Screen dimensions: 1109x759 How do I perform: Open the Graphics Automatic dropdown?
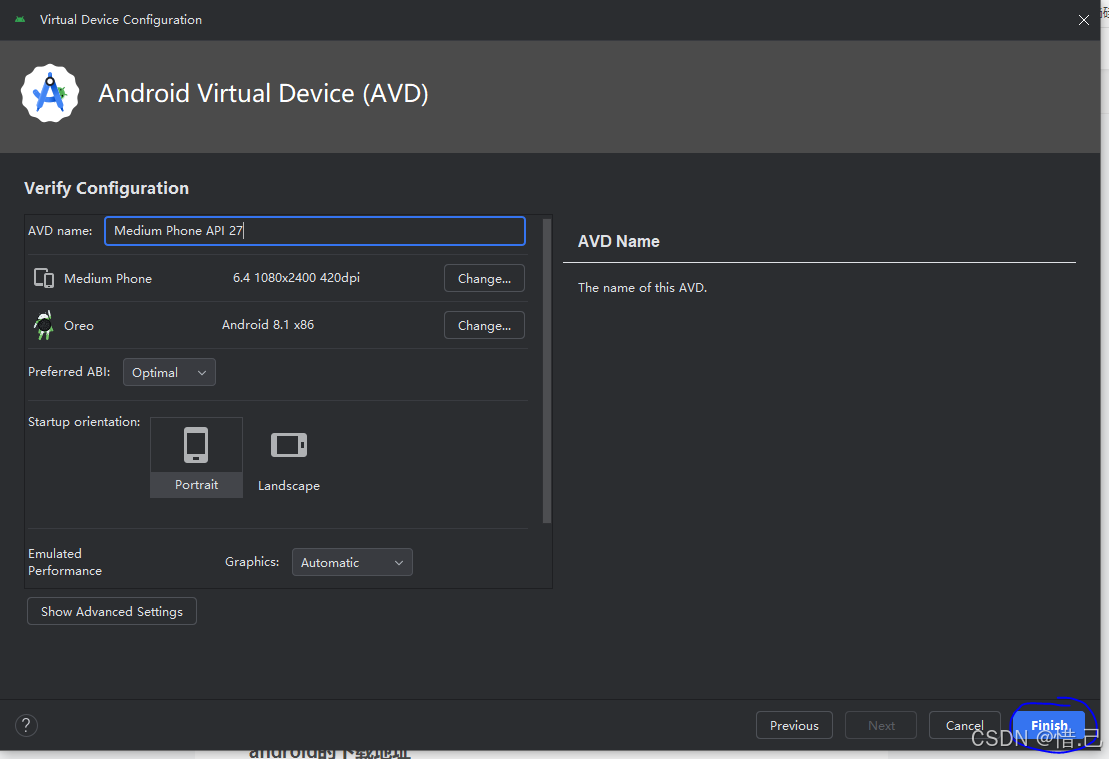tap(352, 562)
